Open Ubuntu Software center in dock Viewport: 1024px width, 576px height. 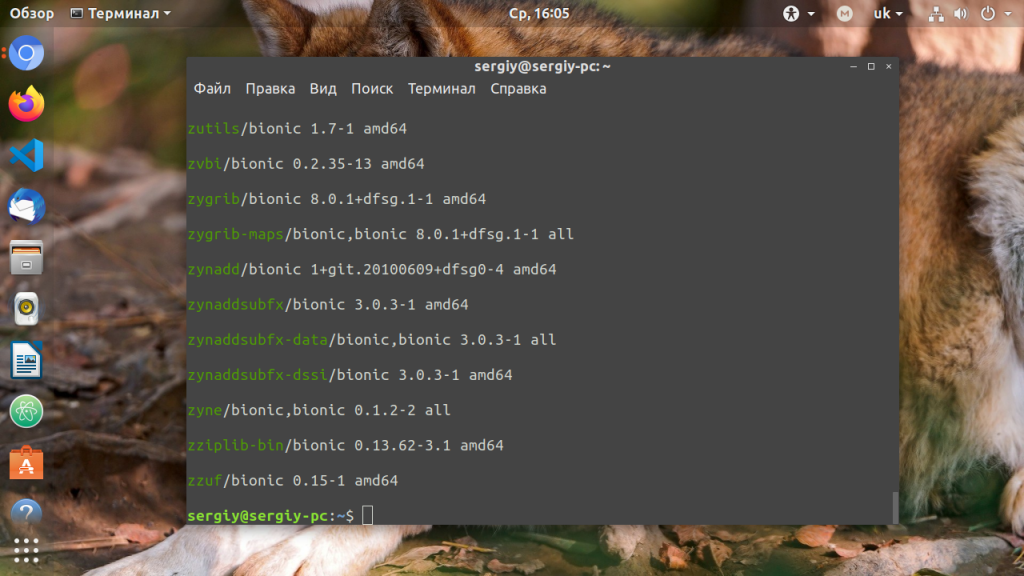27,463
